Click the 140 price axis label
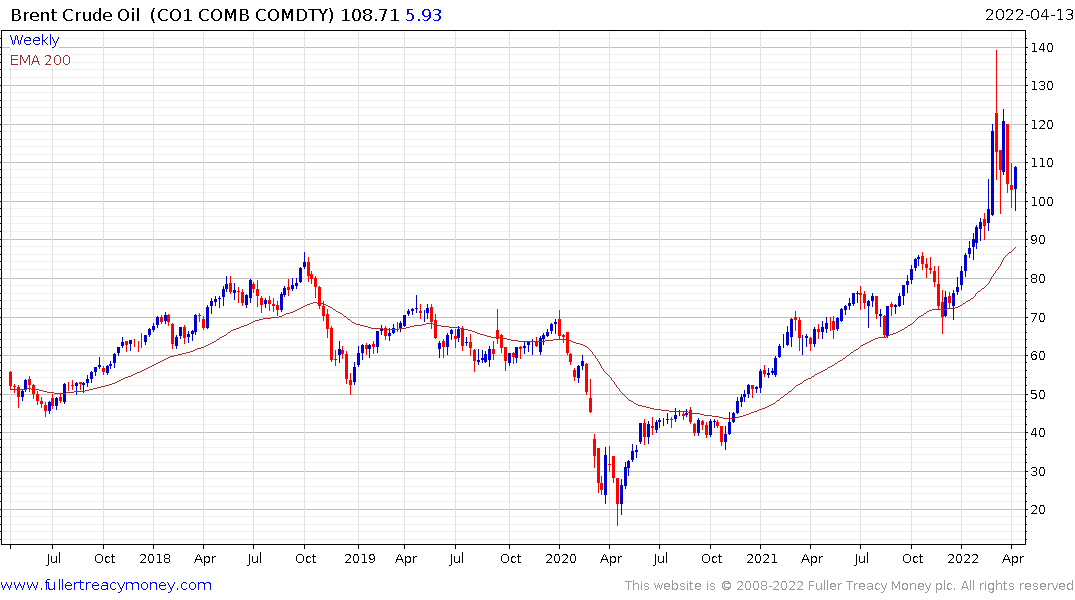 click(x=1041, y=47)
